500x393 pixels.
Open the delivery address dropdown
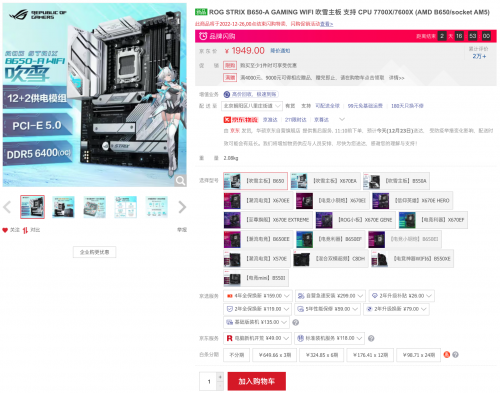(x=252, y=106)
